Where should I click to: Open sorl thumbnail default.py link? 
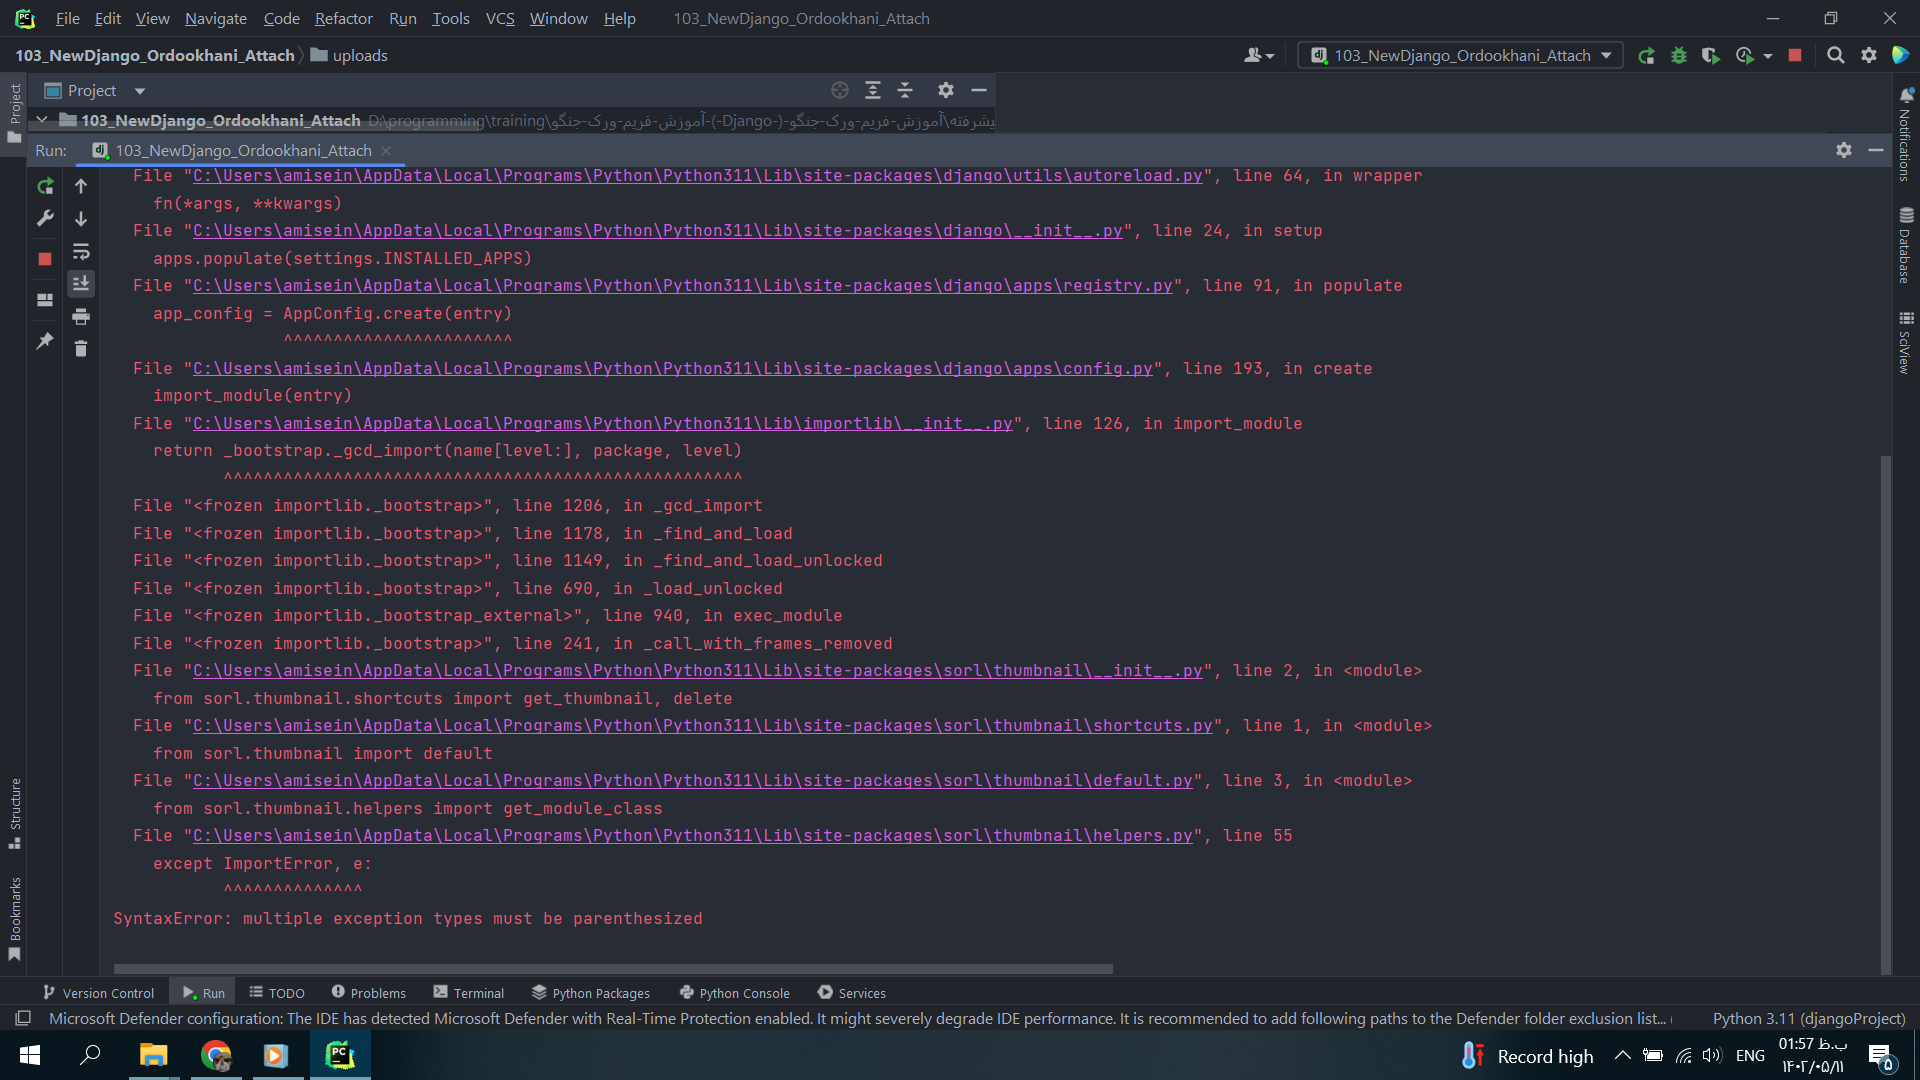coord(692,781)
